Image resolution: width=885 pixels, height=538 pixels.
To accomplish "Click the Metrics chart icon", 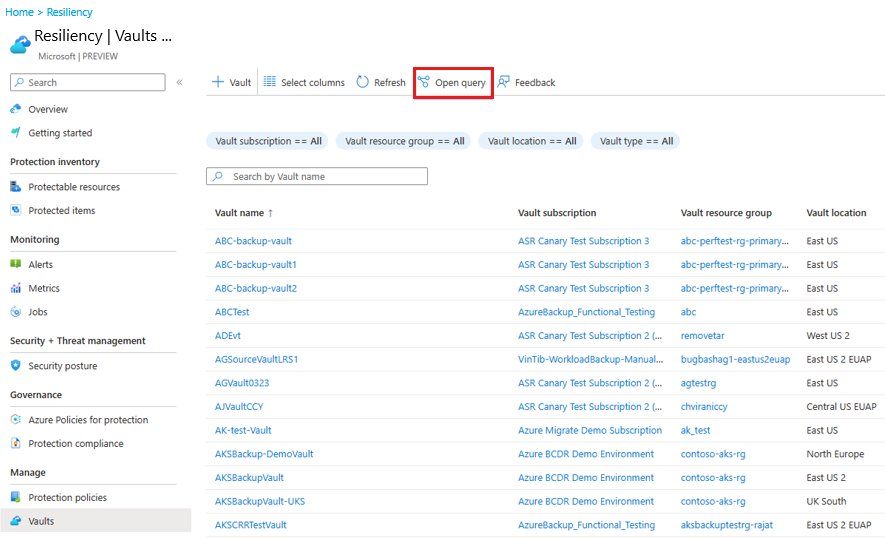I will pos(16,288).
